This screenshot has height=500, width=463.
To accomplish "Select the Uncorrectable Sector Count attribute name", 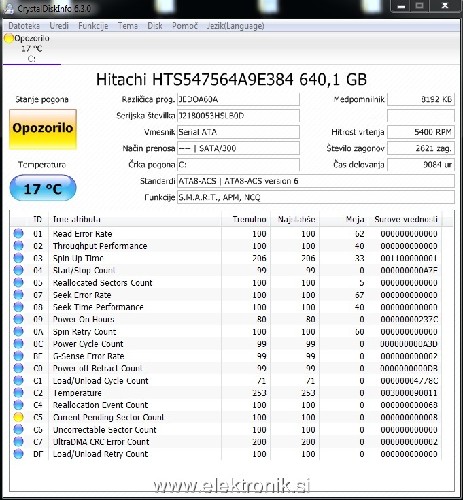I will coord(104,429).
